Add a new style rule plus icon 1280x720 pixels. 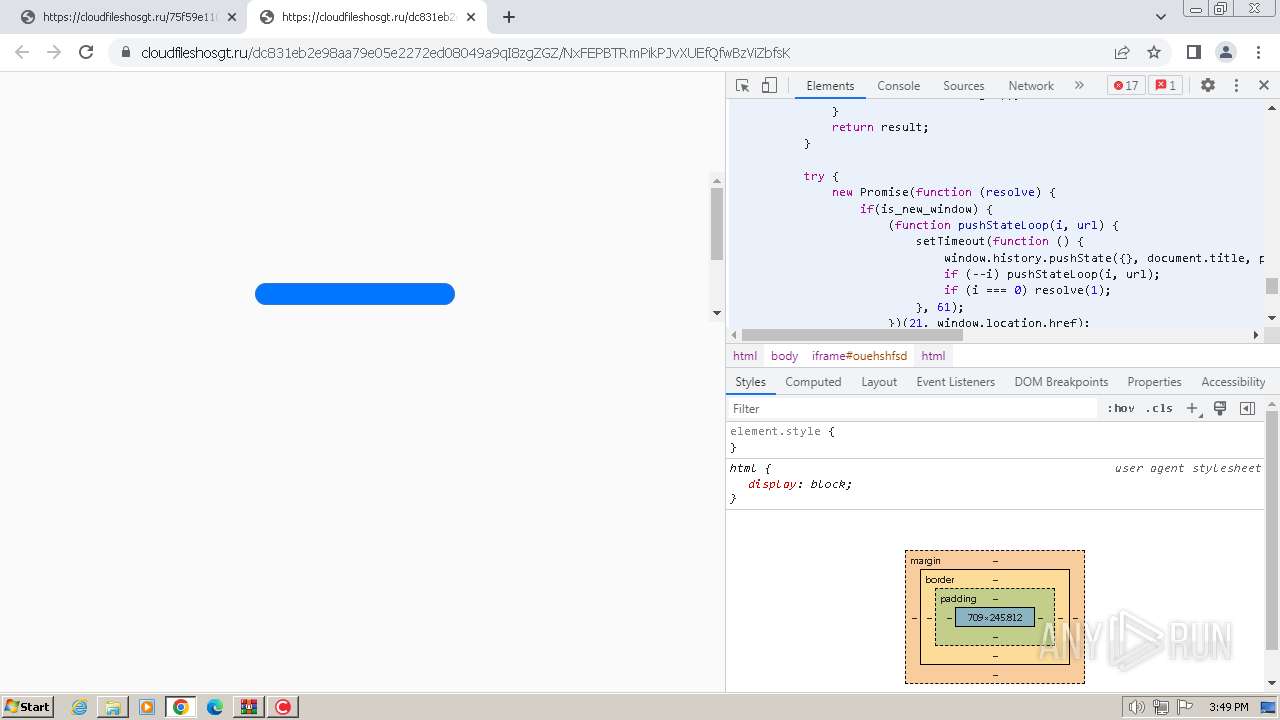1192,408
